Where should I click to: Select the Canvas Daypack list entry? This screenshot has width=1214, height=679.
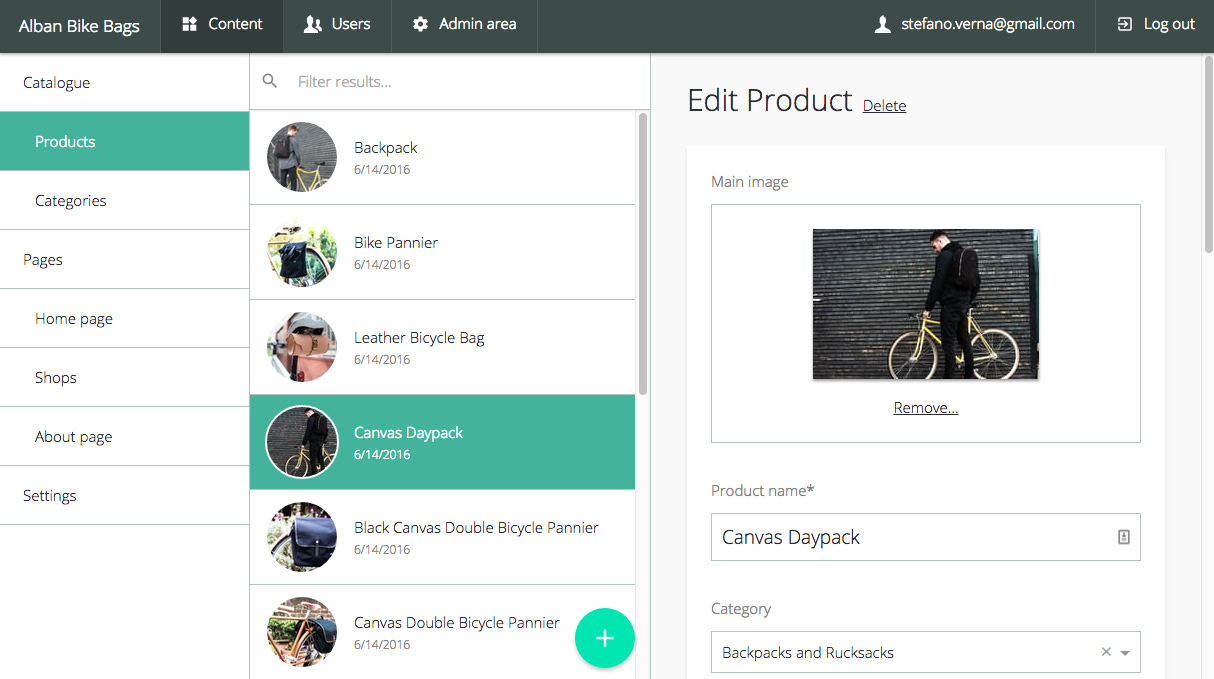point(442,442)
